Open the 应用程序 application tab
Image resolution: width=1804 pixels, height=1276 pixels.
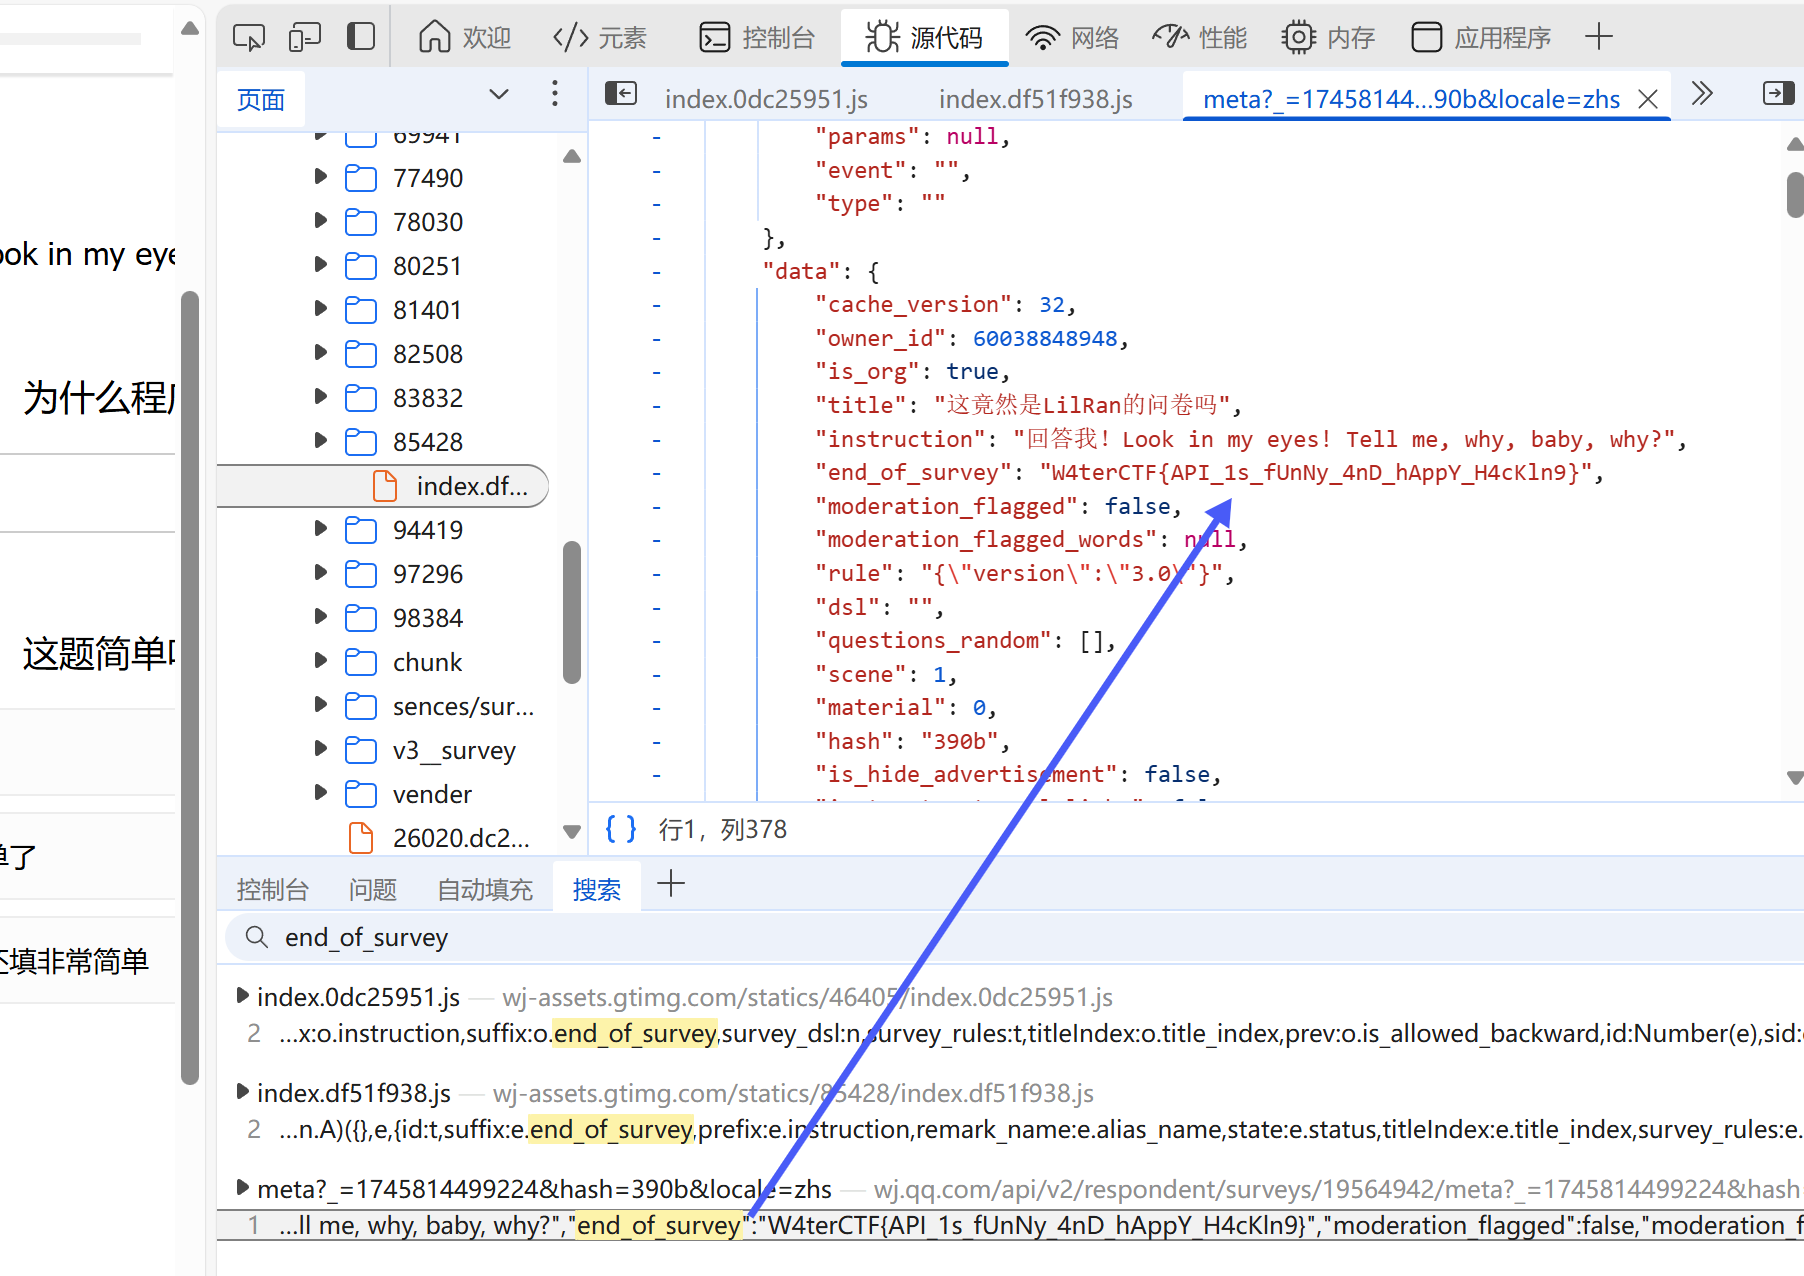(x=1480, y=38)
